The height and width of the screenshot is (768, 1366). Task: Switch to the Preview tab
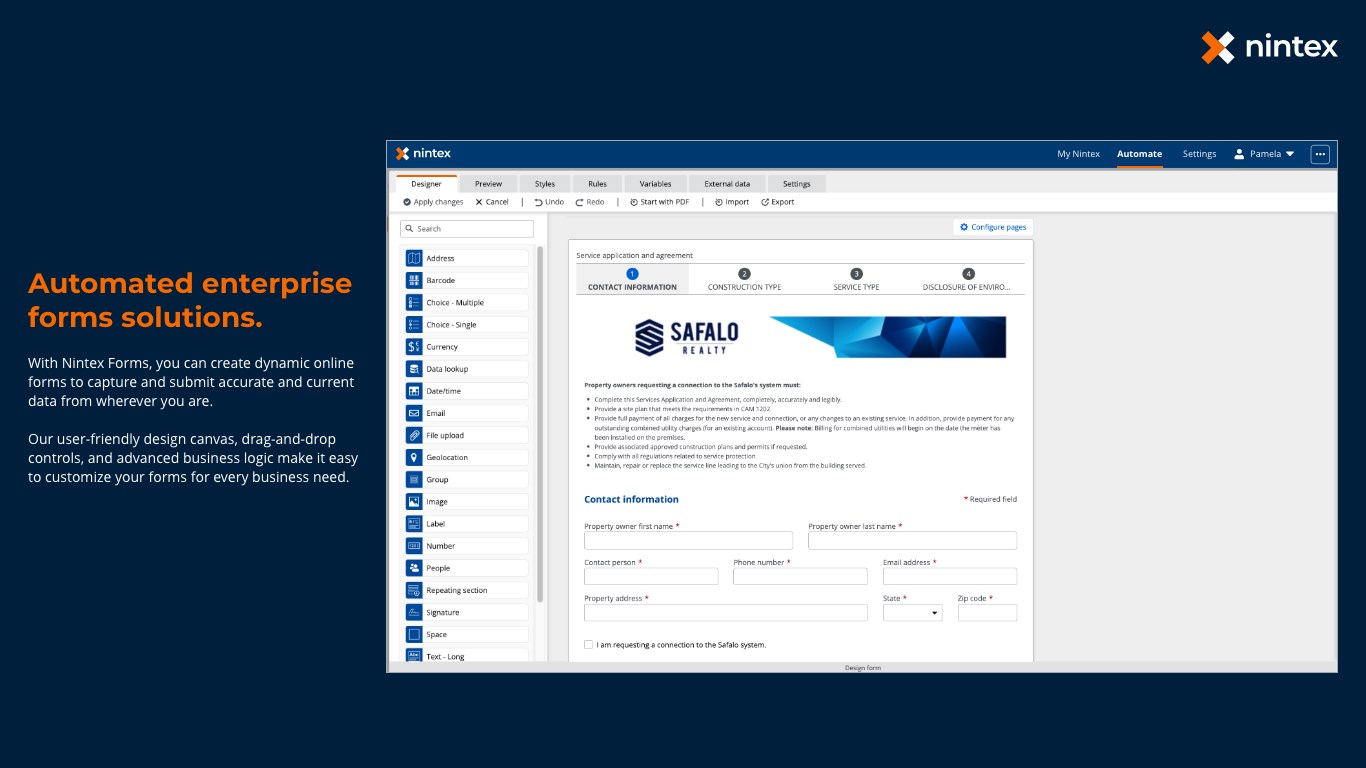488,184
